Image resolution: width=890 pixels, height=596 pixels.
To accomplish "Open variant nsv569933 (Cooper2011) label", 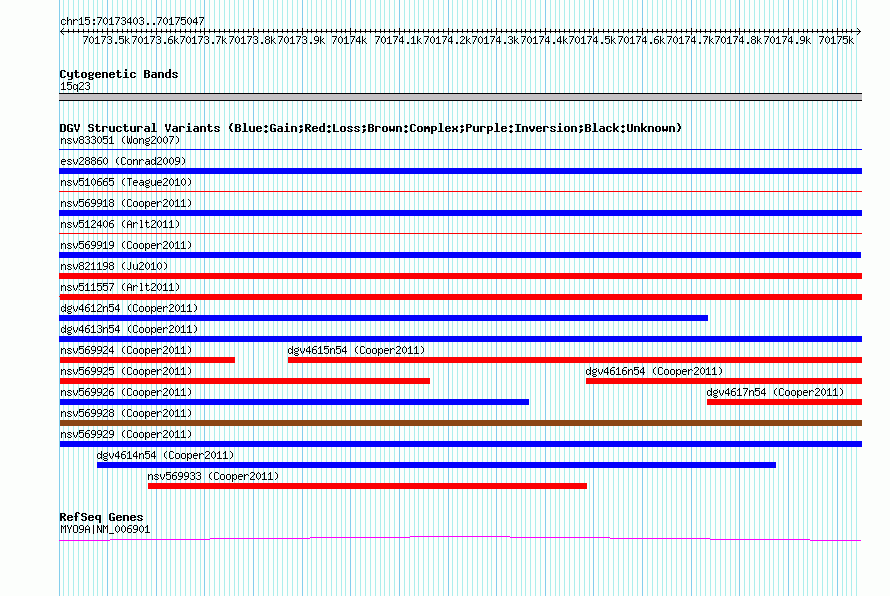I will pyautogui.click(x=213, y=476).
